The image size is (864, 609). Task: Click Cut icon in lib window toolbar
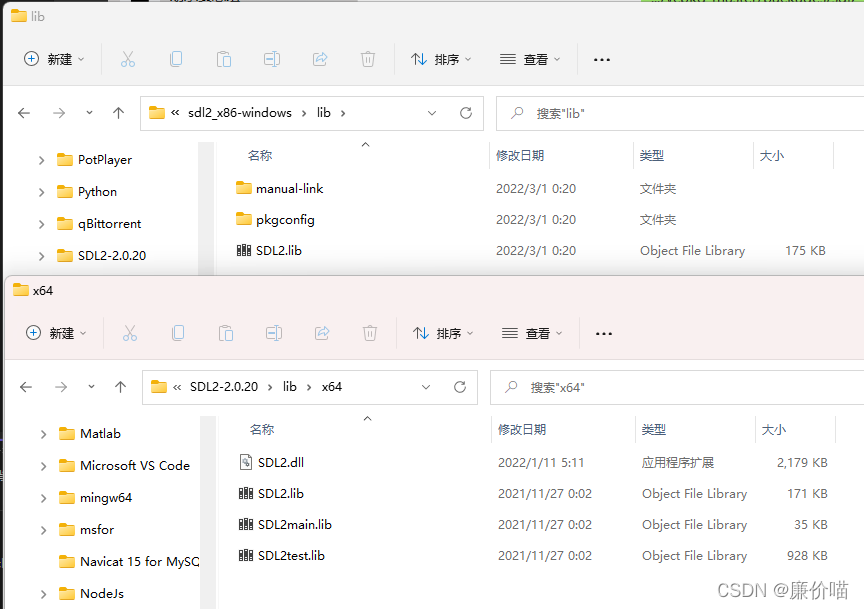point(128,59)
